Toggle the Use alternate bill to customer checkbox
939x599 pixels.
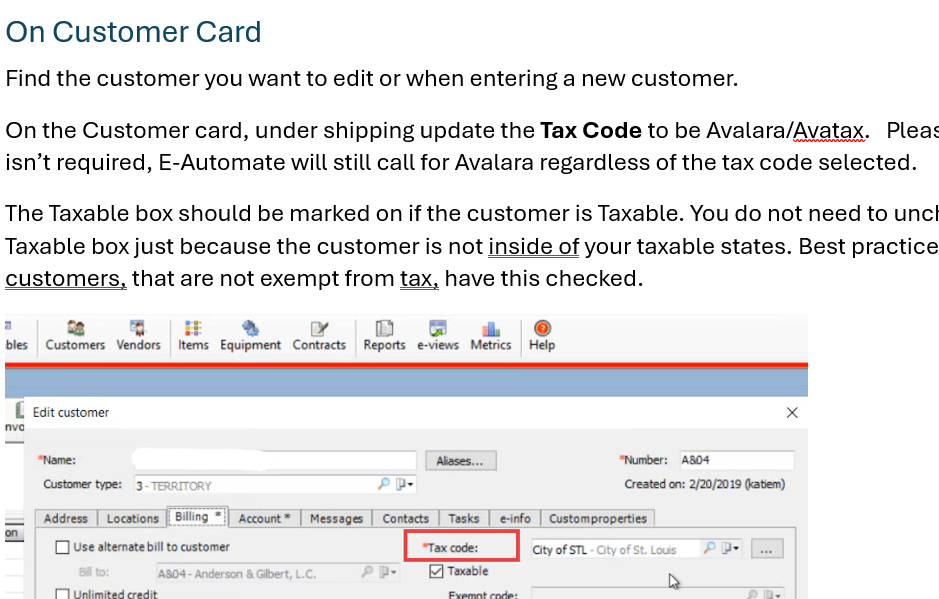click(x=62, y=547)
